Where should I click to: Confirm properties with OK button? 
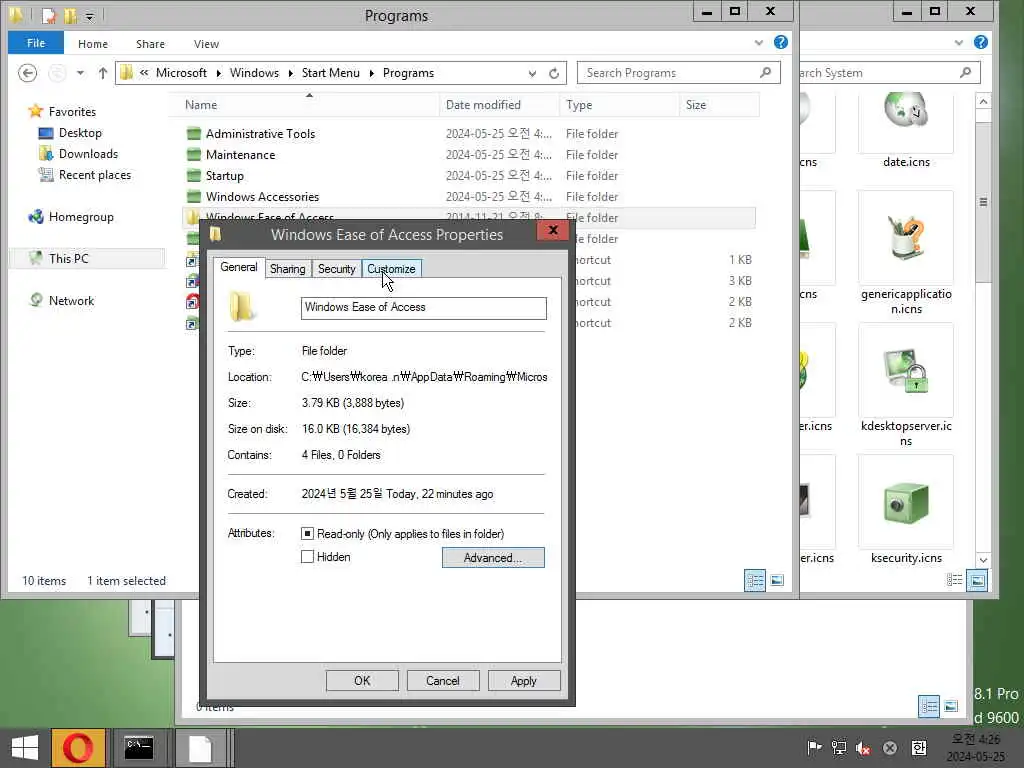pos(362,680)
